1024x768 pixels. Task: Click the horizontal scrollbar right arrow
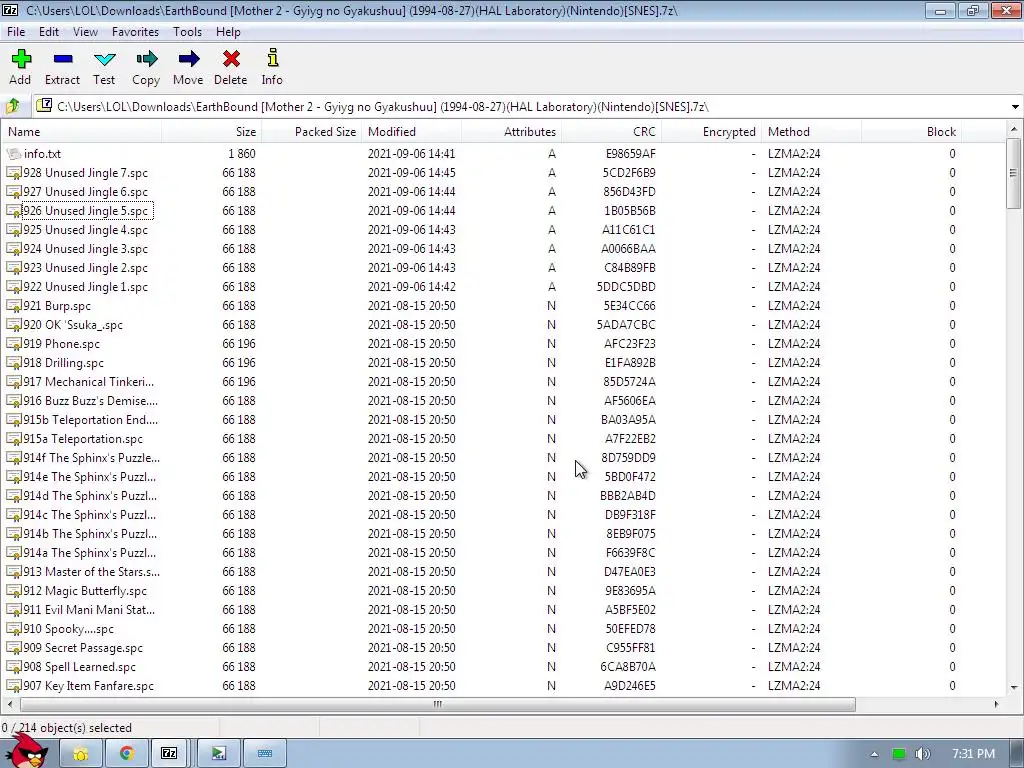click(x=997, y=704)
